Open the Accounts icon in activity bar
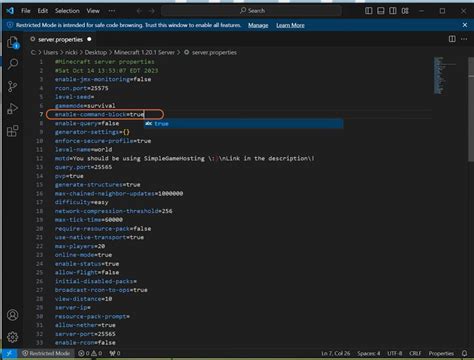This screenshot has width=474, height=360. coord(13,315)
